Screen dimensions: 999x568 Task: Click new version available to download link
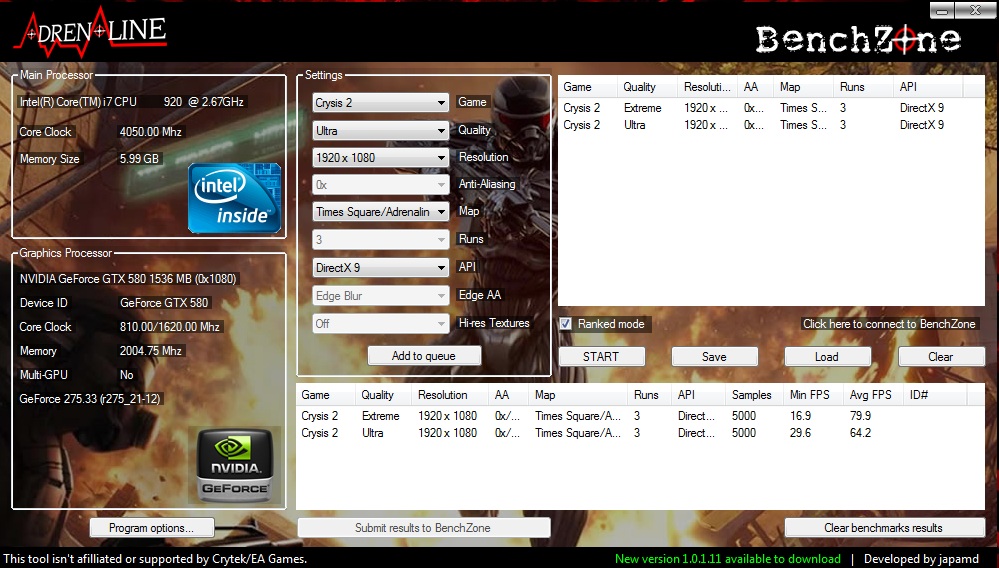coord(727,559)
